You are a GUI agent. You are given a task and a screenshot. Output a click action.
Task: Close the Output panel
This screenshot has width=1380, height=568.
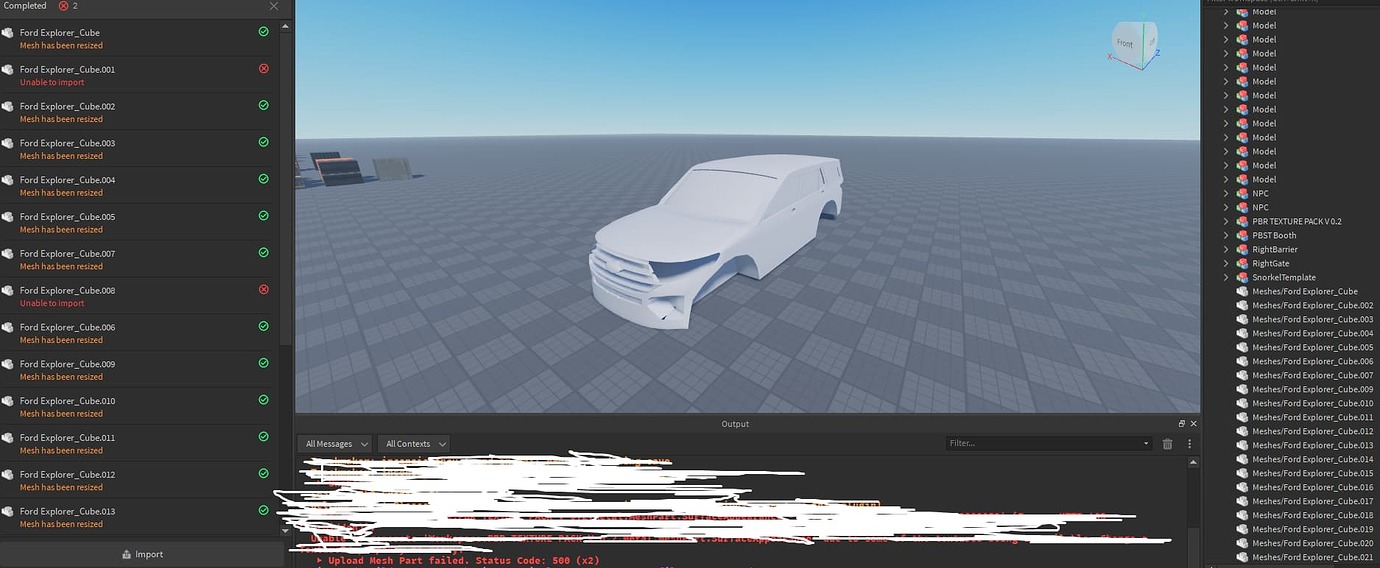(1192, 424)
